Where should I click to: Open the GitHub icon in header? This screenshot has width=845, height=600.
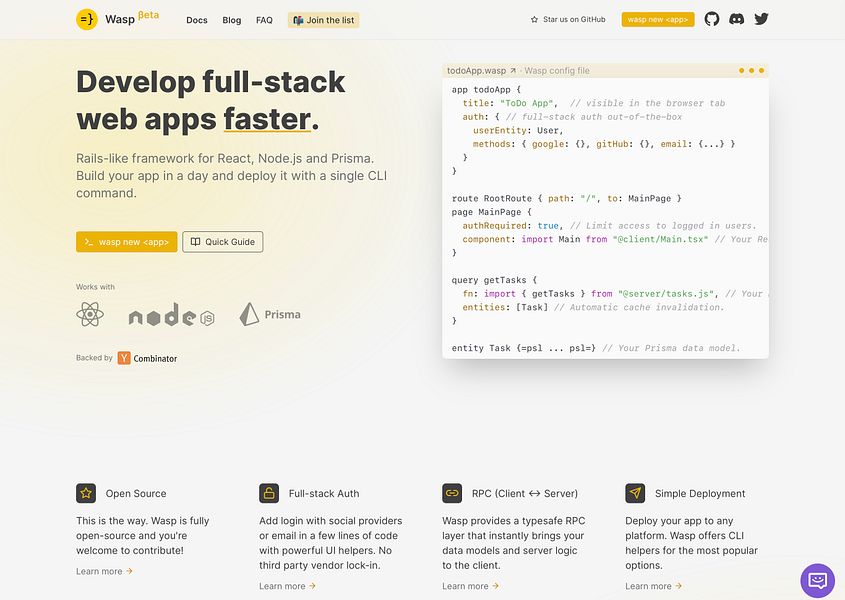711,19
